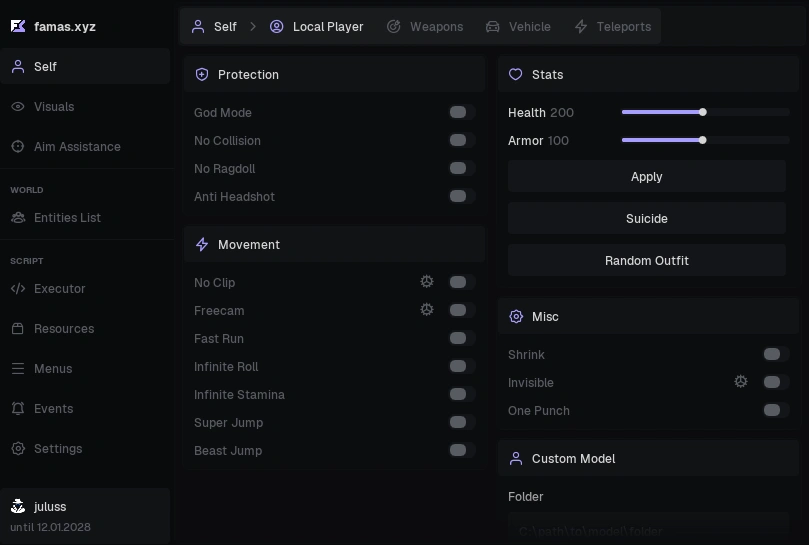Screen dimensions: 809x545
Task: Click the shield icon in Protection header
Action: [x=202, y=74]
